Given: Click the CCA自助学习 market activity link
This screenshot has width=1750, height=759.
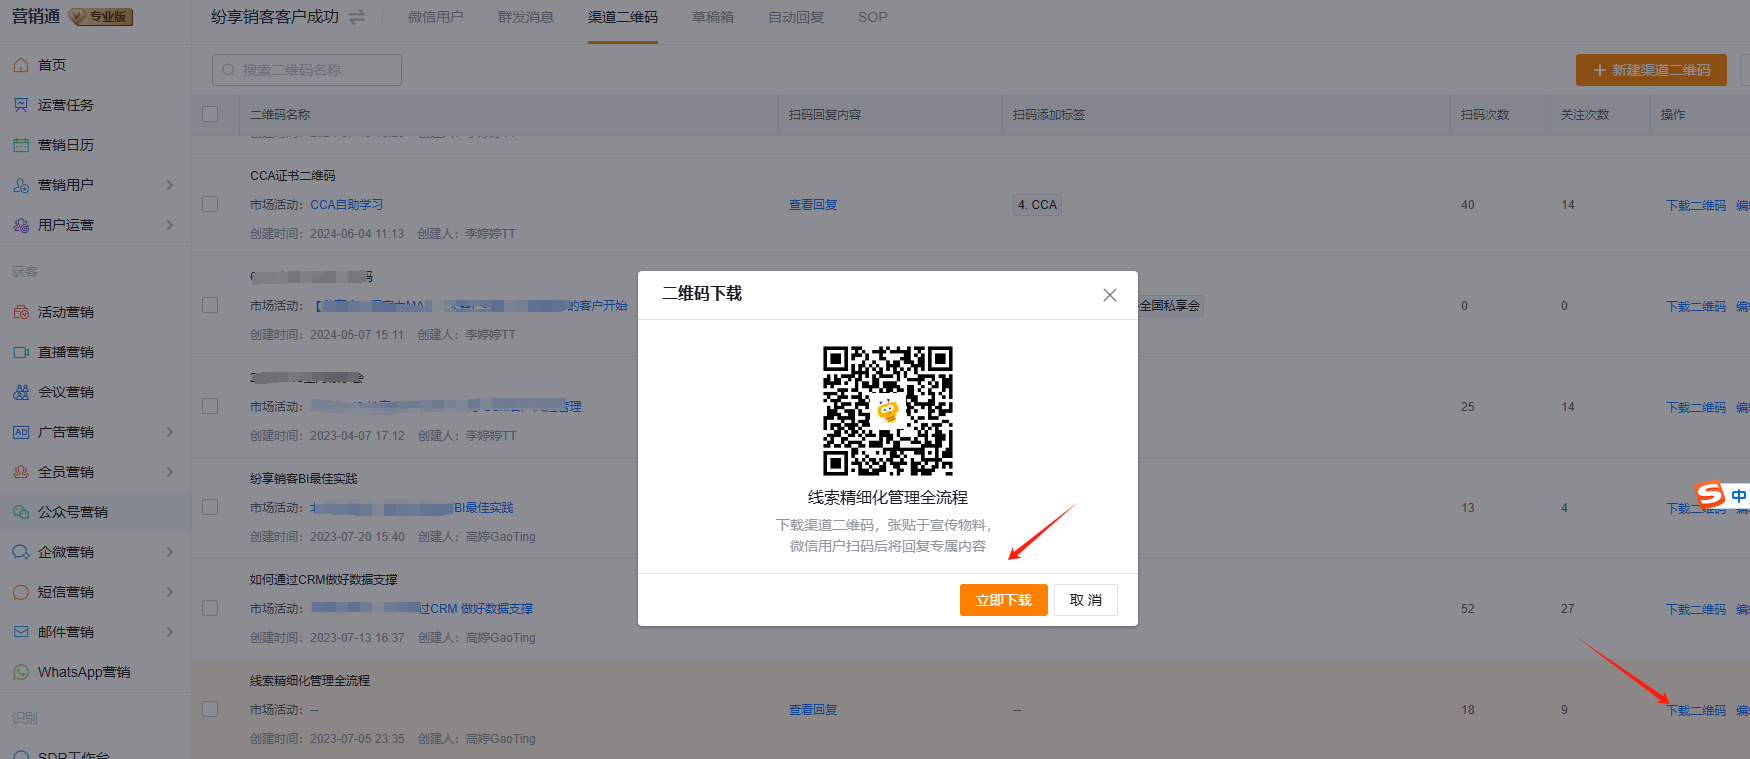Looking at the screenshot, I should click(x=347, y=205).
